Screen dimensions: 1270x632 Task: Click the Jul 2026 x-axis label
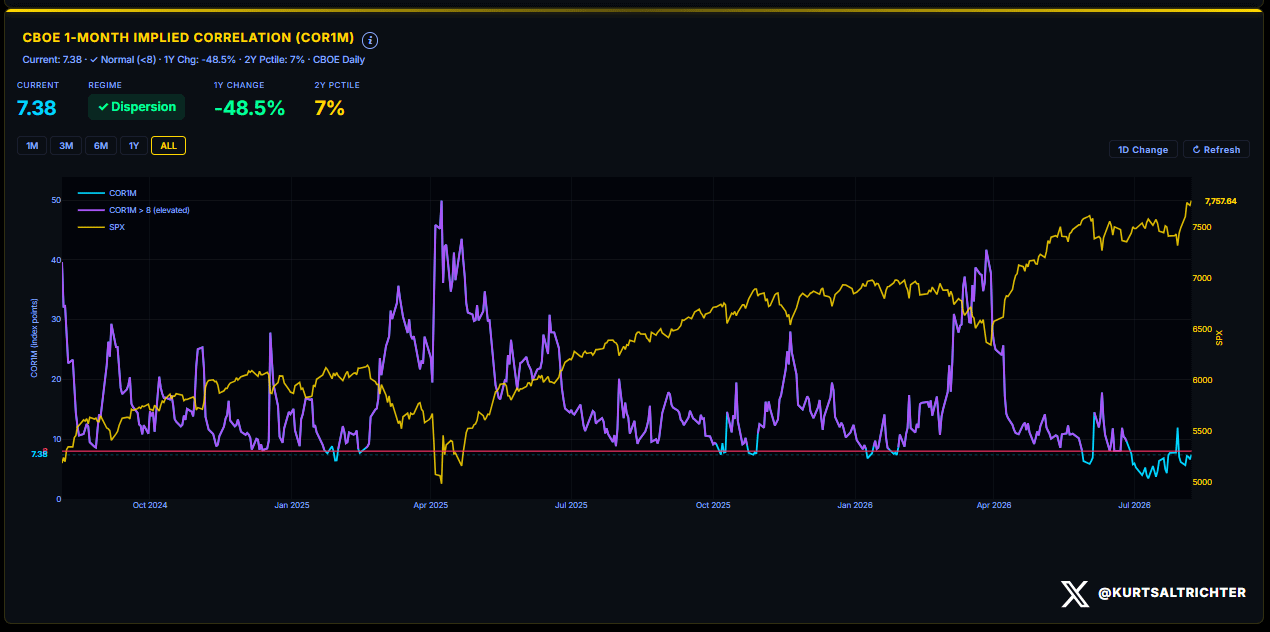1134,505
